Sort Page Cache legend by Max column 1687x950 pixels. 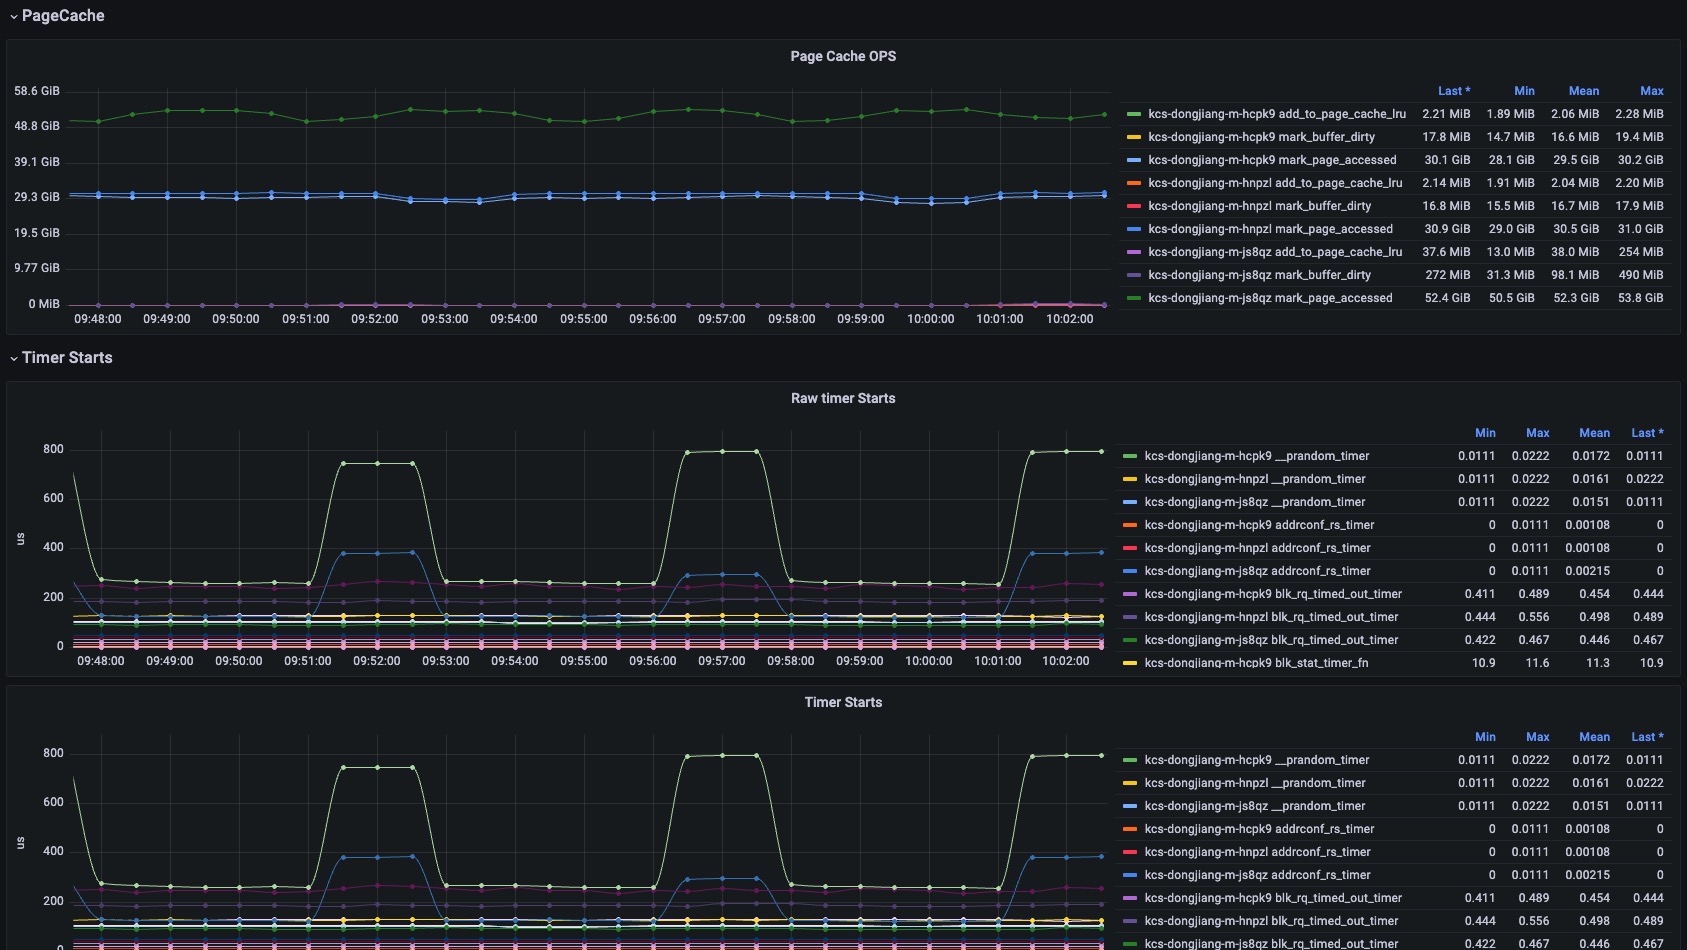point(1651,91)
